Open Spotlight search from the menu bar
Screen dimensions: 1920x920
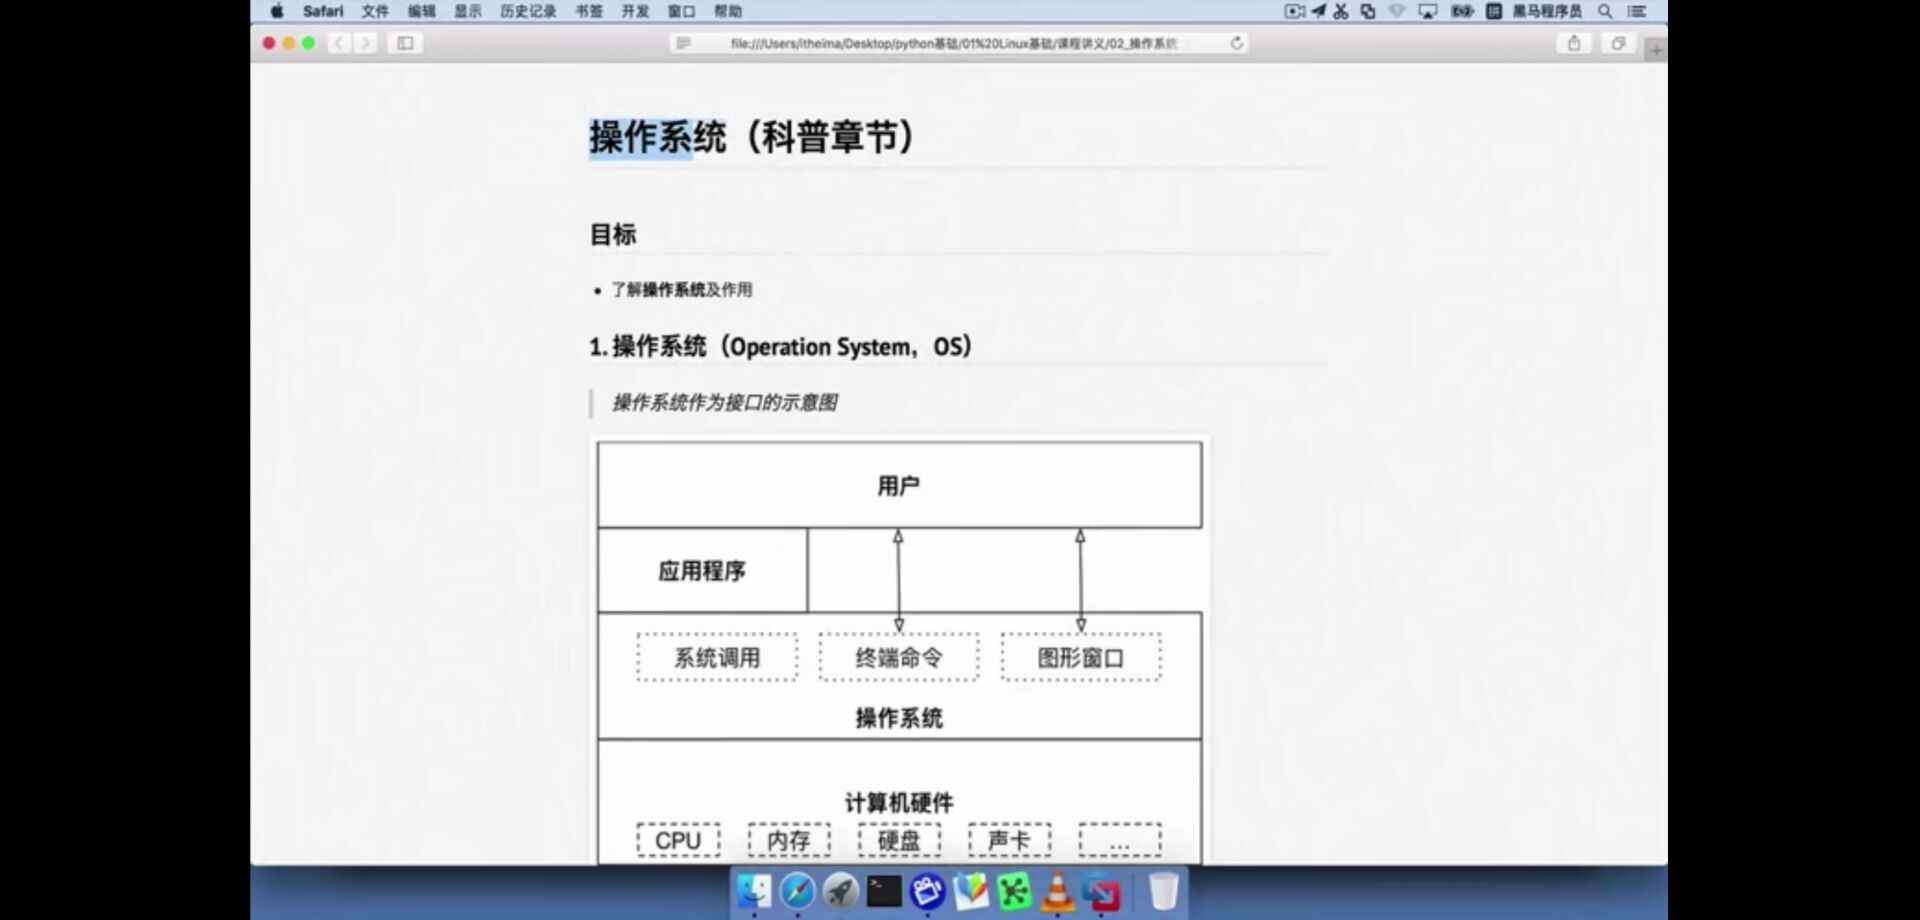coord(1605,12)
